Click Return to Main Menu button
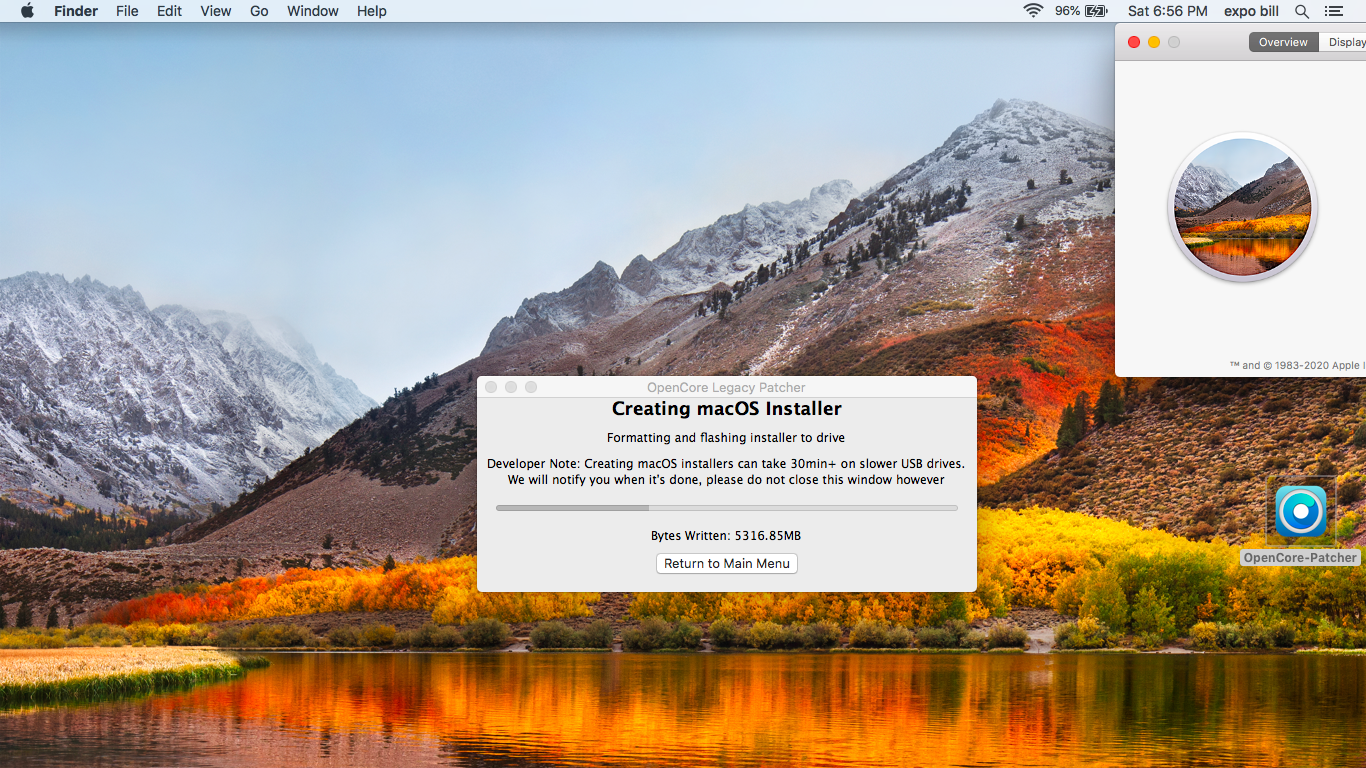Image resolution: width=1366 pixels, height=768 pixels. (x=727, y=563)
